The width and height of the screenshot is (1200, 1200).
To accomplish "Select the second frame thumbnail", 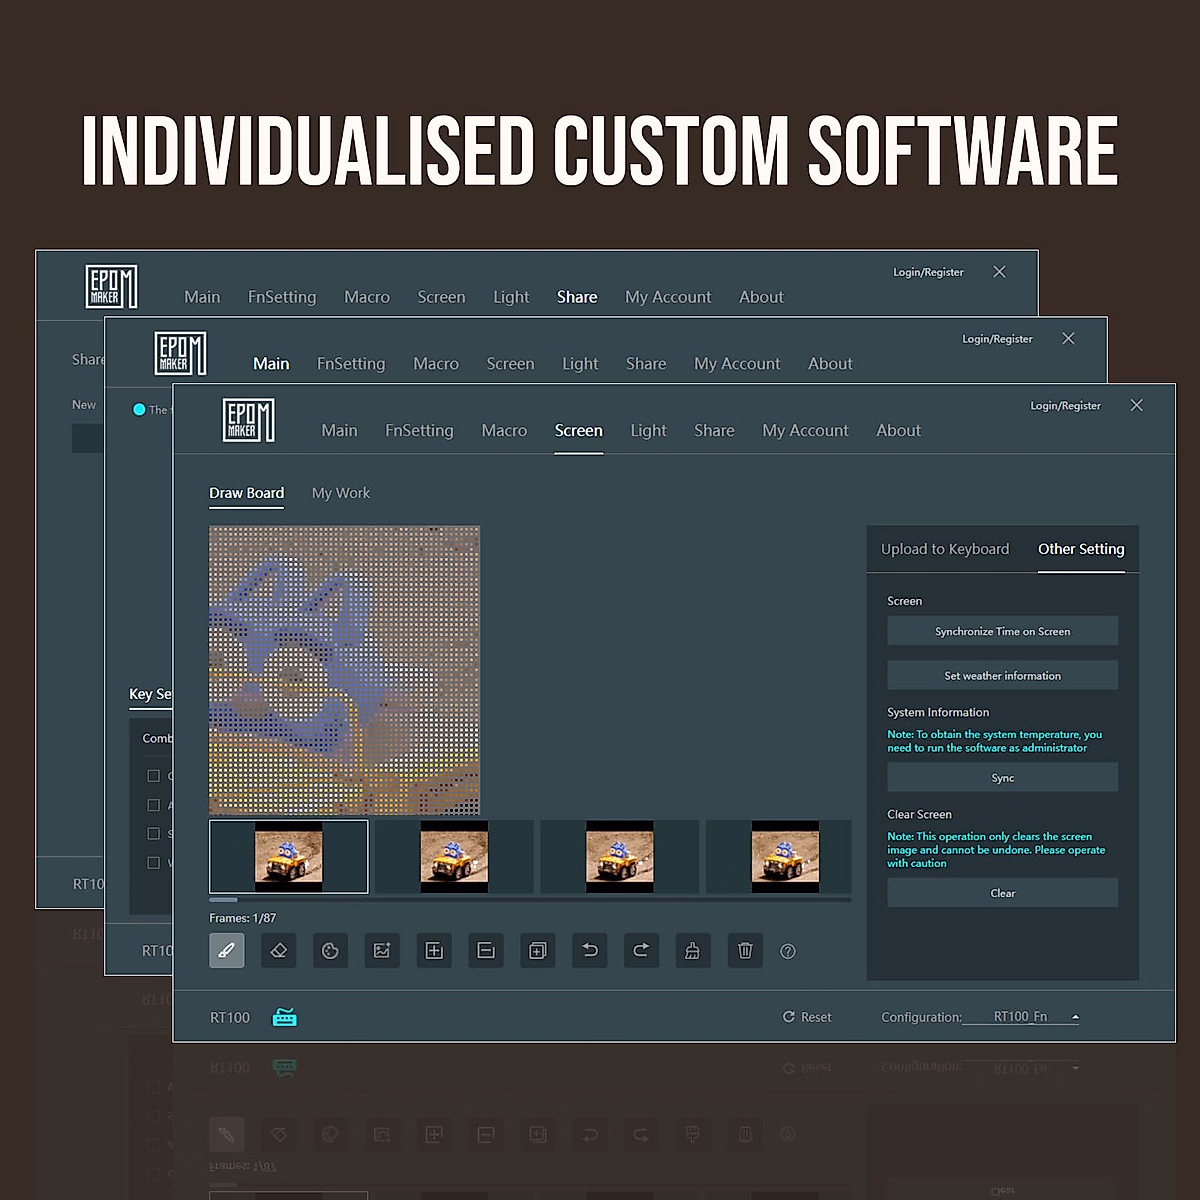I will (454, 857).
